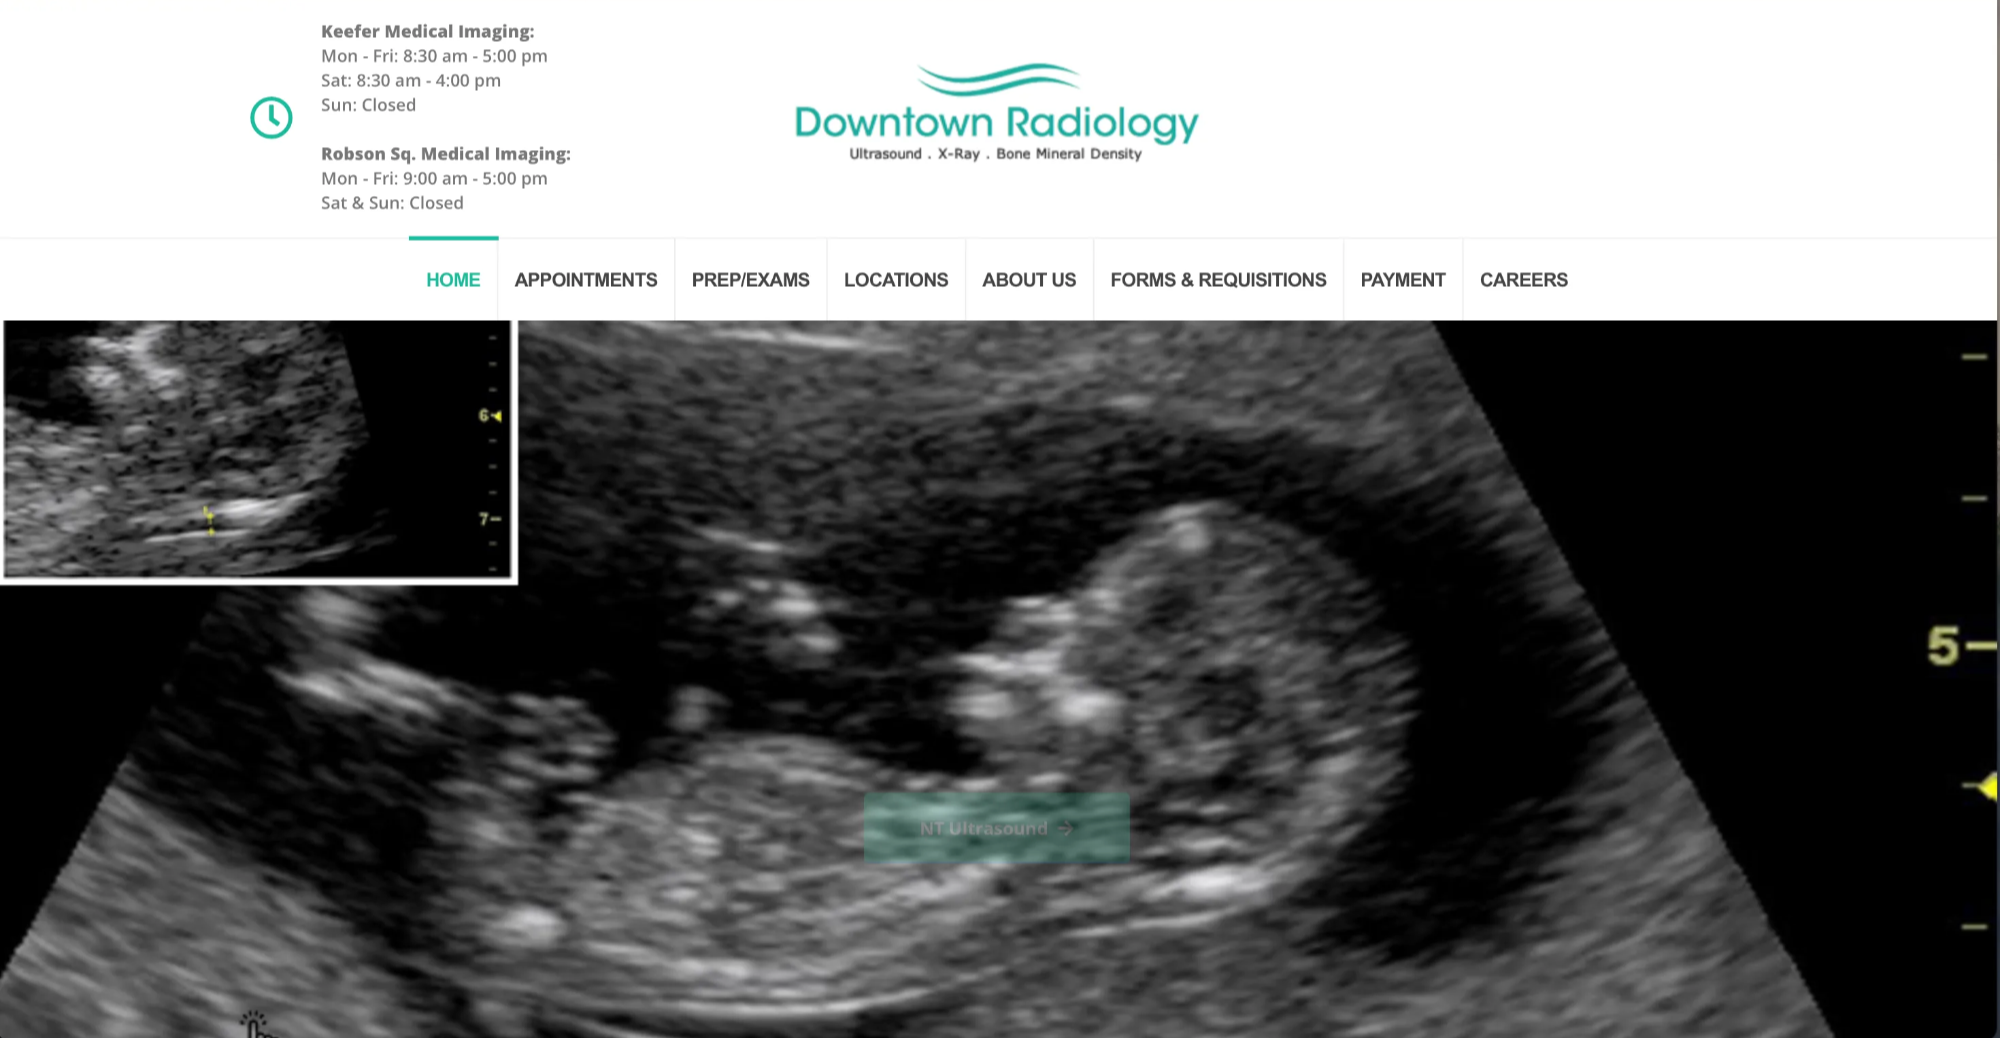
Task: Open Keefer Medical Imaging hours text
Action: 427,31
